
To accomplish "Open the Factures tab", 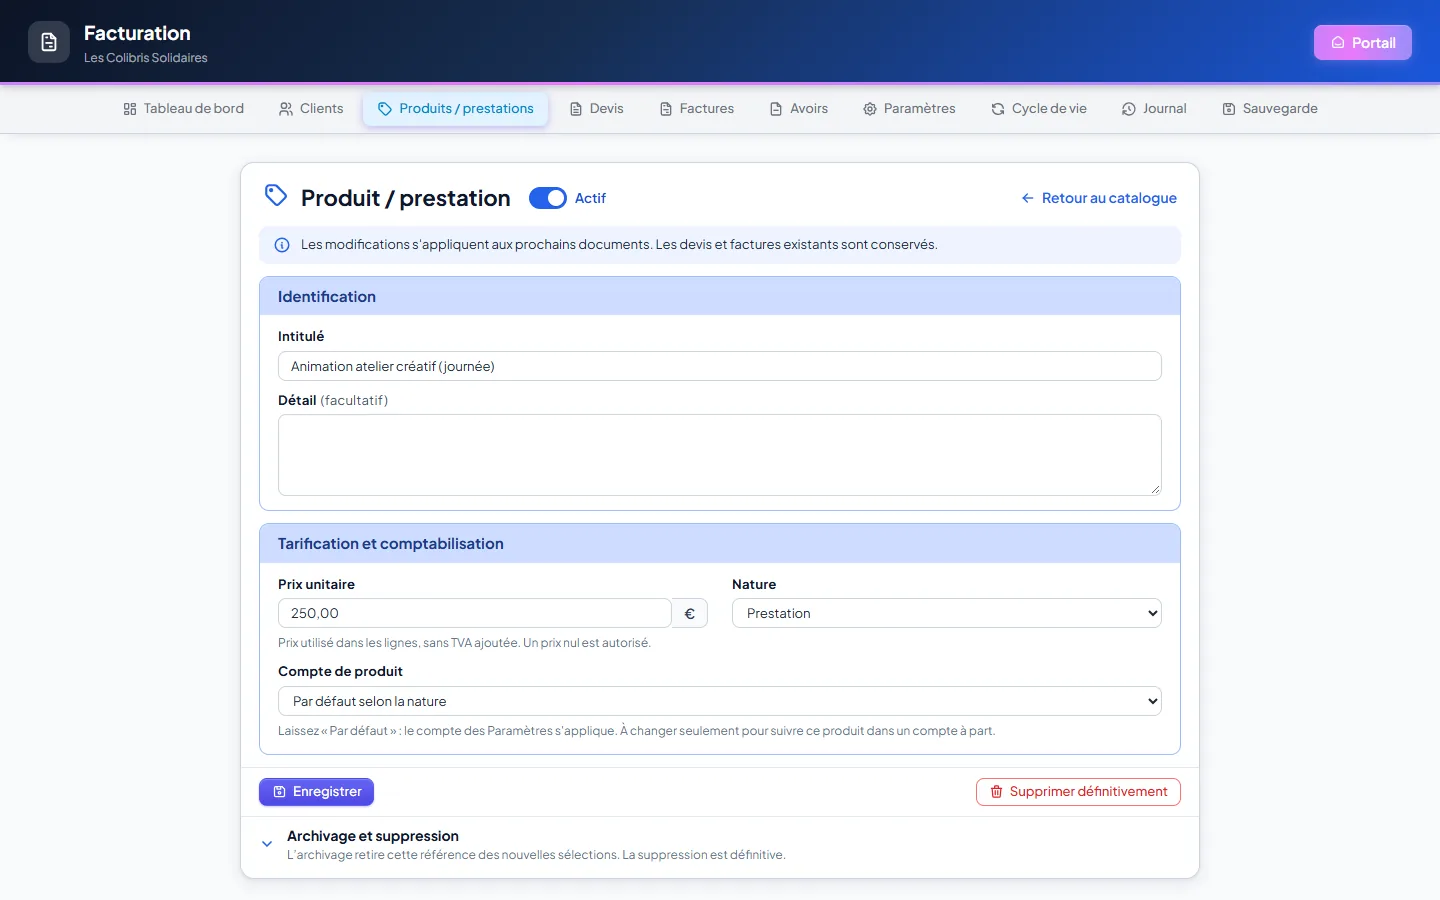I will coord(697,109).
